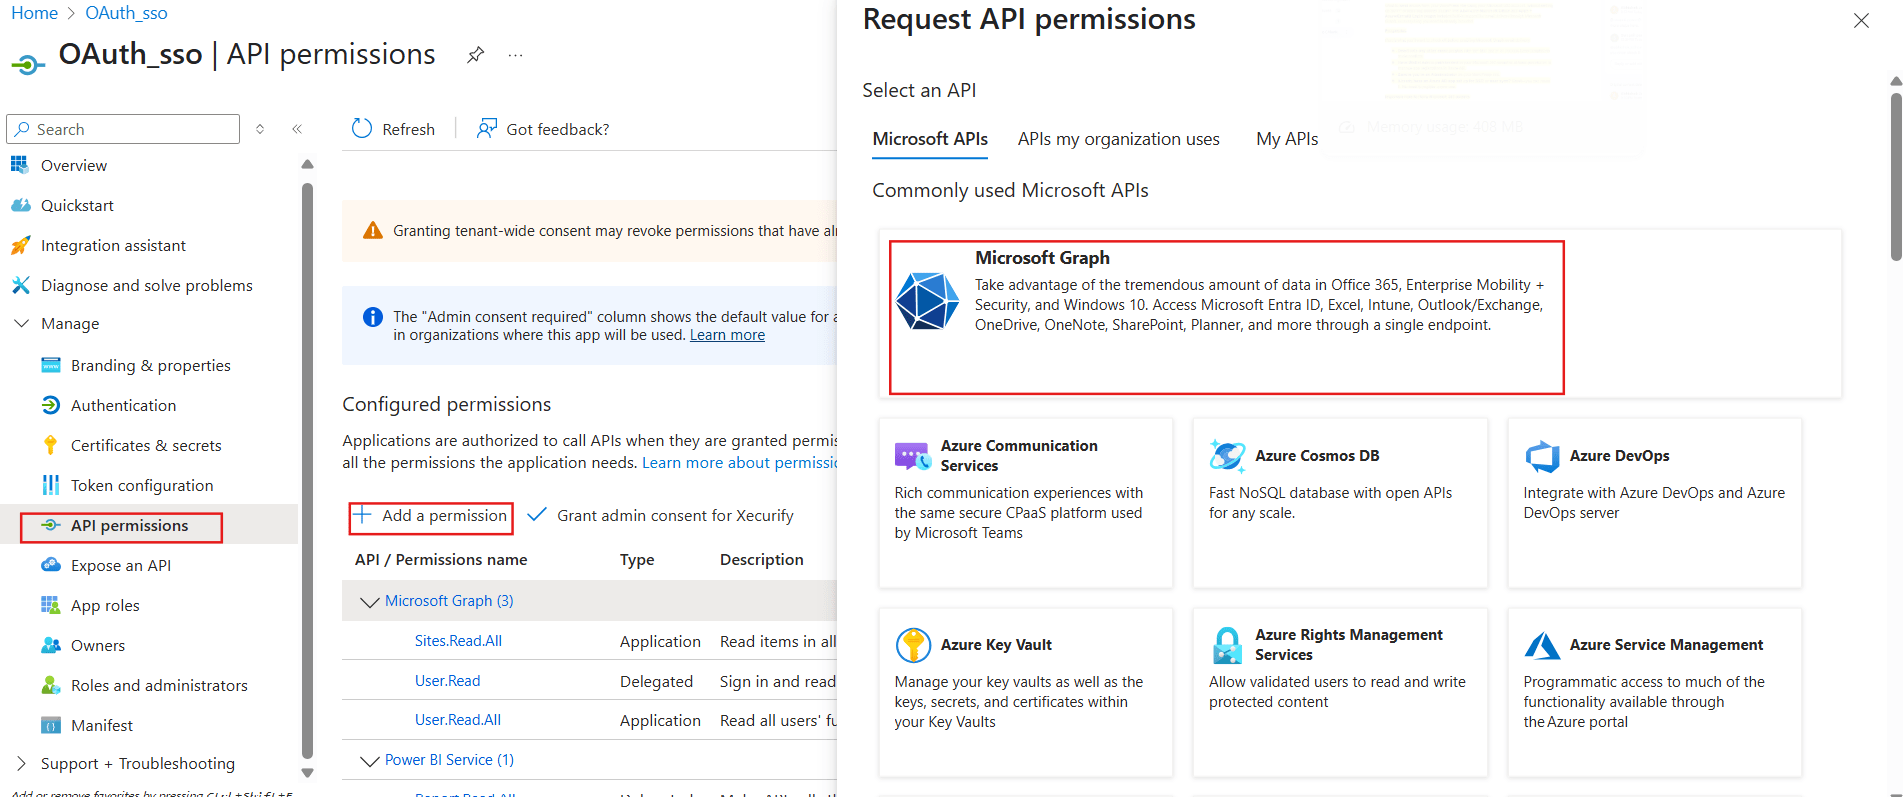Click the Azure Communication Services icon
Image resolution: width=1903 pixels, height=797 pixels.
912,456
